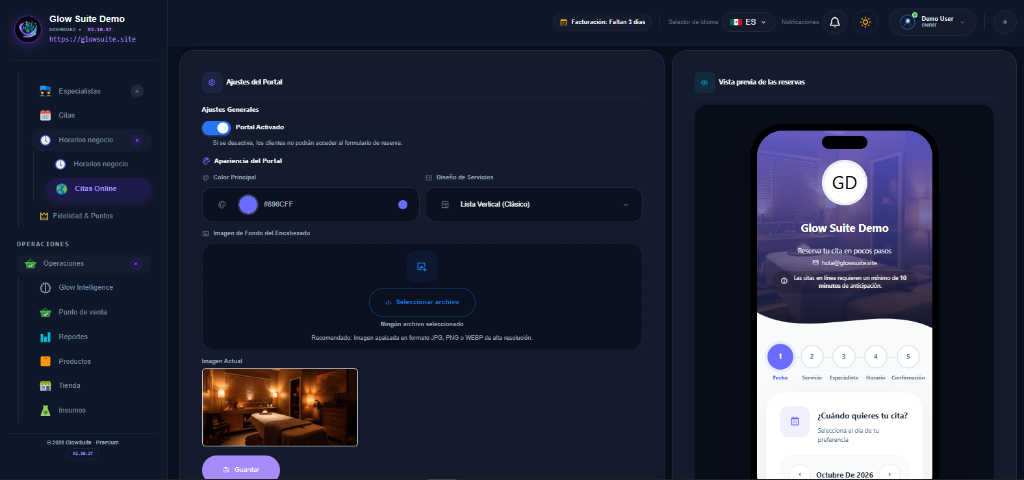Click the Citas Online globe icon
The height and width of the screenshot is (480, 1024).
tap(61, 189)
